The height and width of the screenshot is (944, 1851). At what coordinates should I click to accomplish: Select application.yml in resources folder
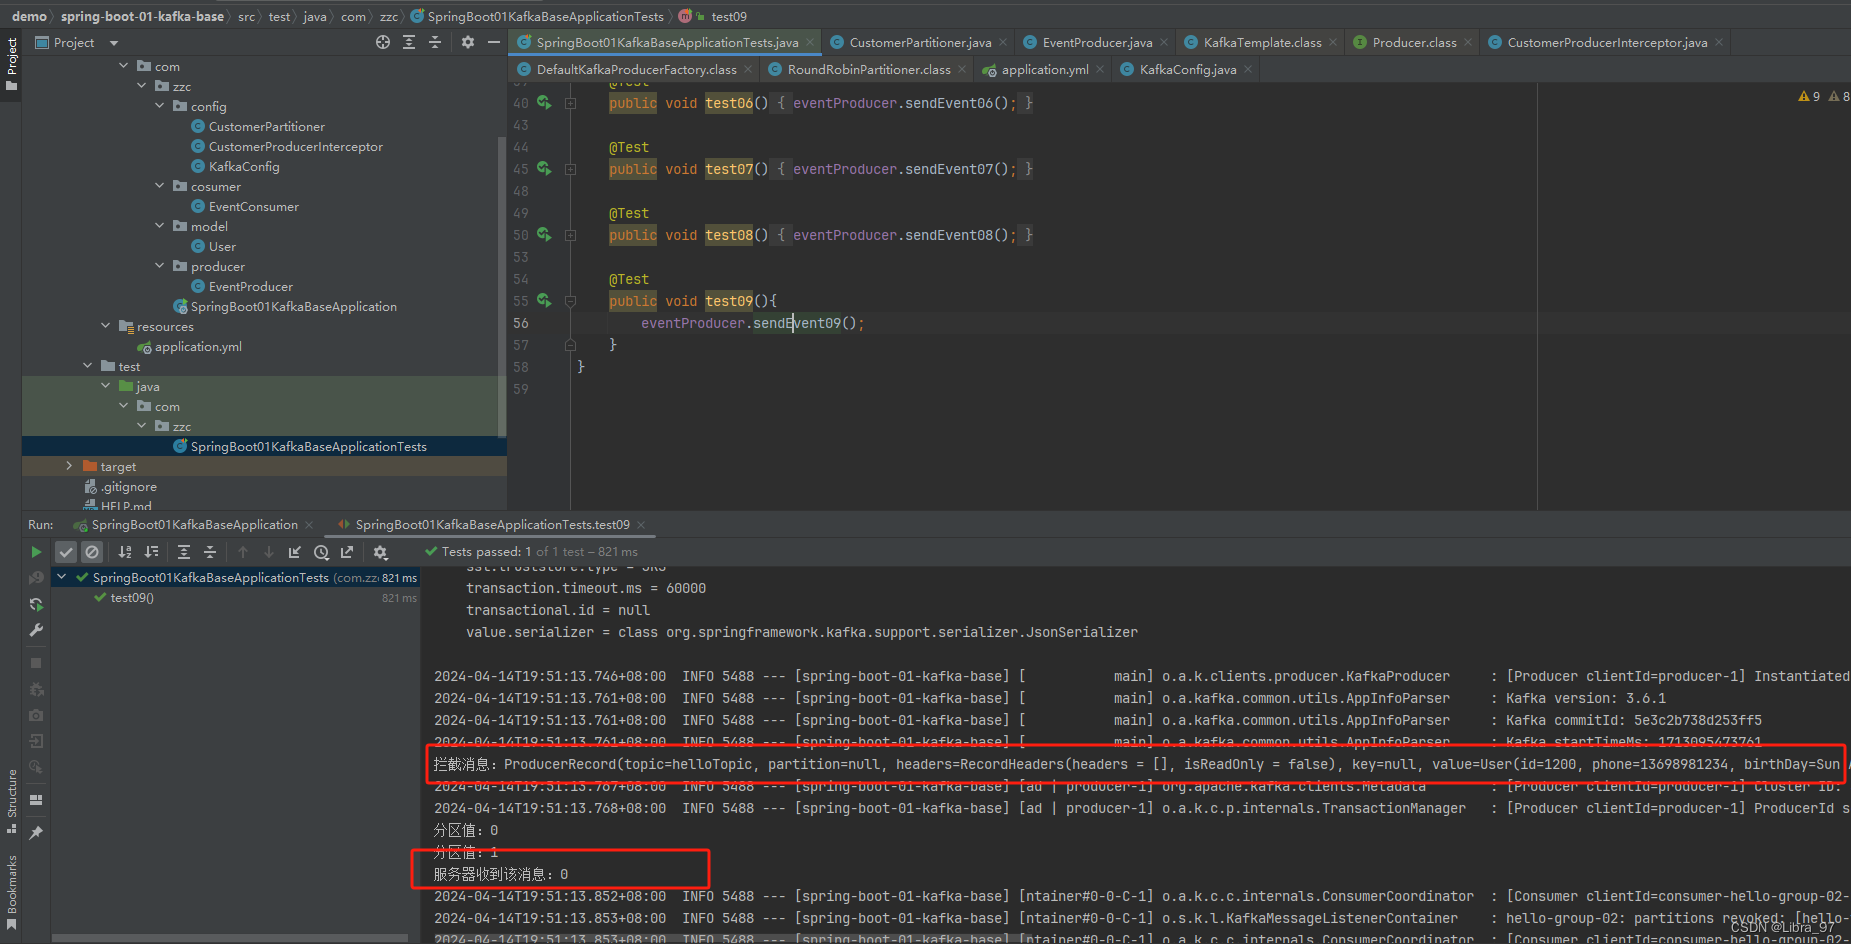(198, 346)
